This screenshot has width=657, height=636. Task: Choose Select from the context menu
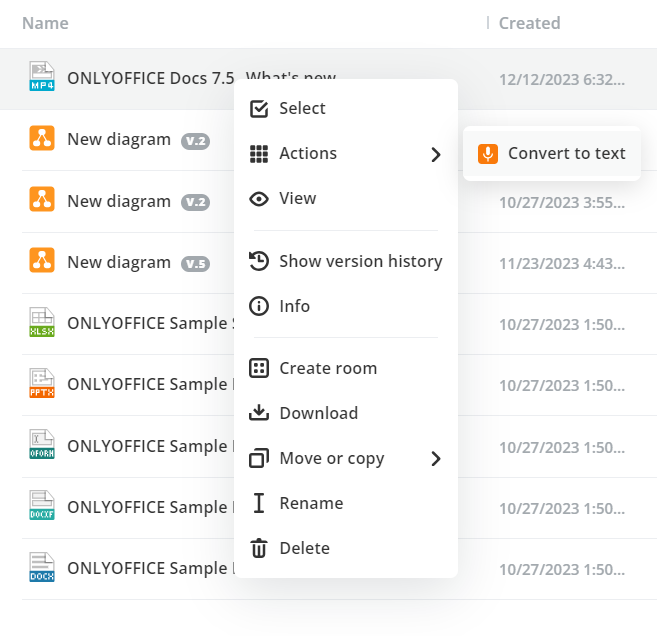point(302,108)
